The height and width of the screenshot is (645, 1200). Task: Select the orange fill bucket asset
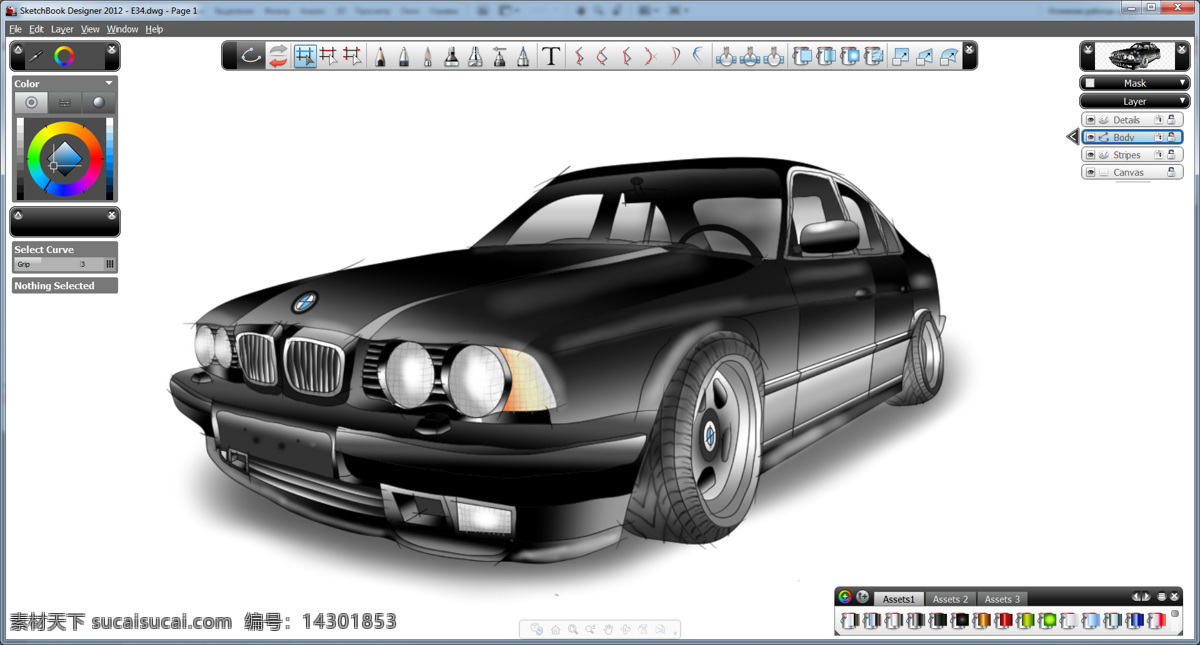tap(982, 621)
